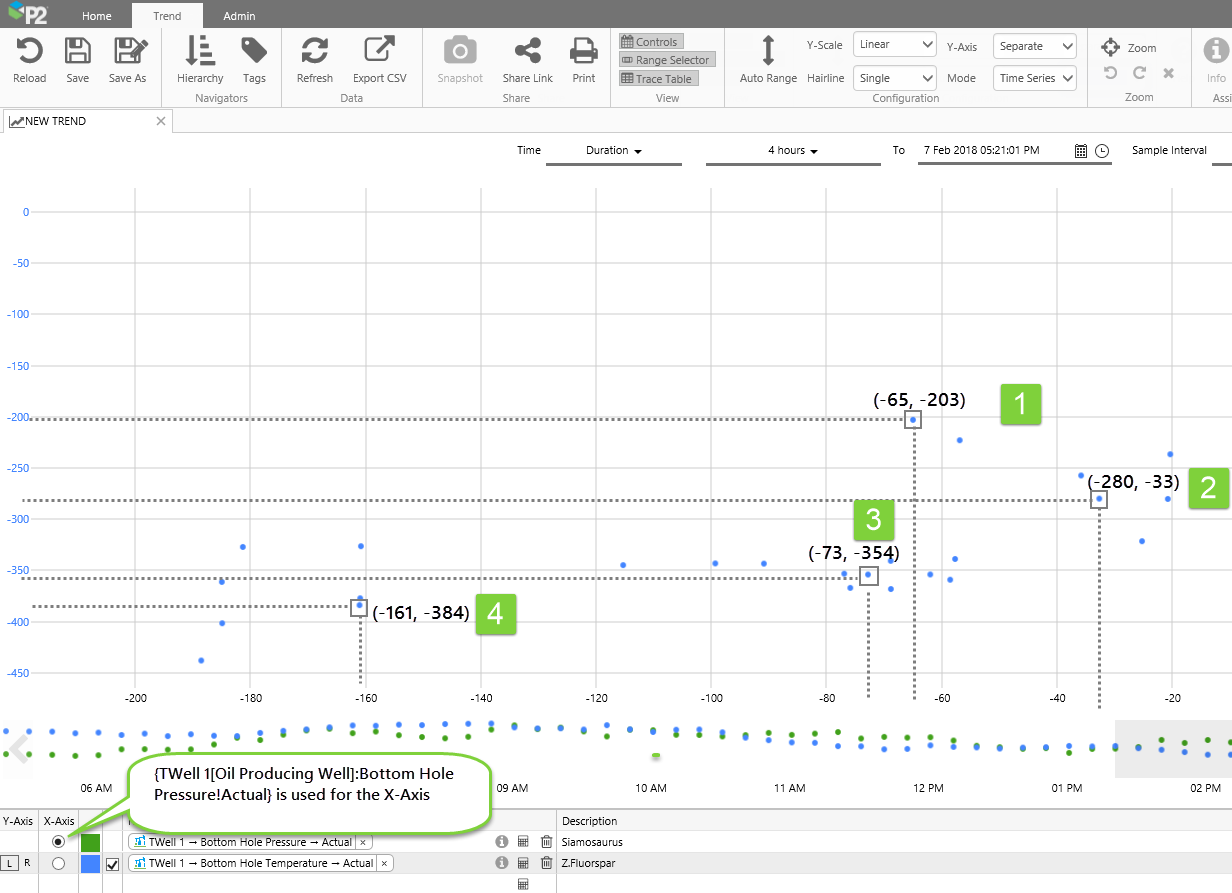The image size is (1232, 893).
Task: Print the trend using Print icon
Action: (x=584, y=52)
